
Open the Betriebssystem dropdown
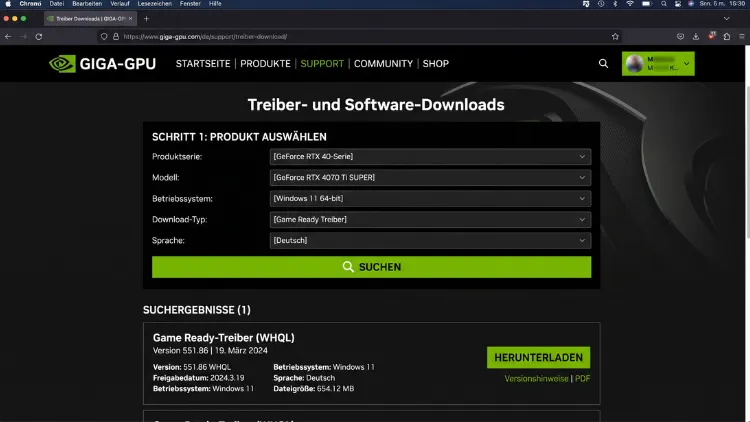point(430,199)
